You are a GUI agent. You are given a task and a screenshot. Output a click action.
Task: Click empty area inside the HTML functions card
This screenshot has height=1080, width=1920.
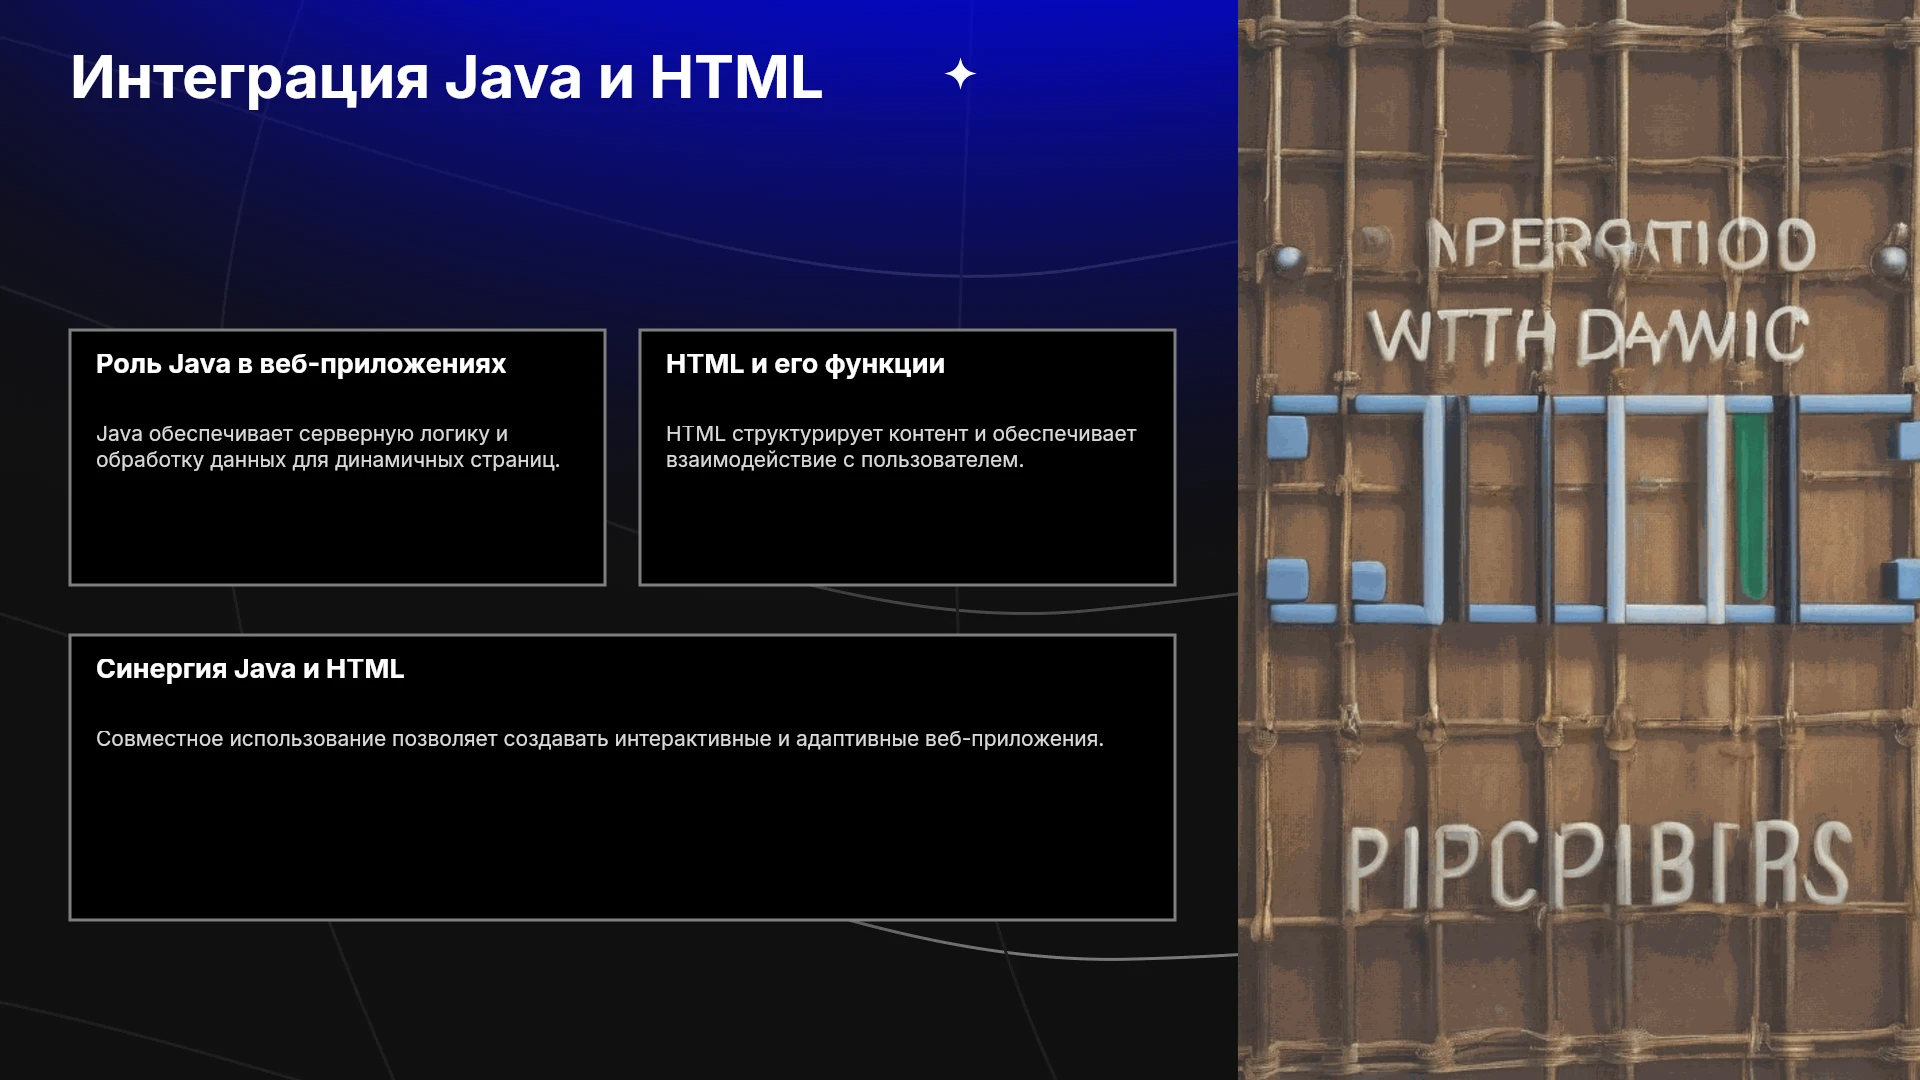(907, 530)
